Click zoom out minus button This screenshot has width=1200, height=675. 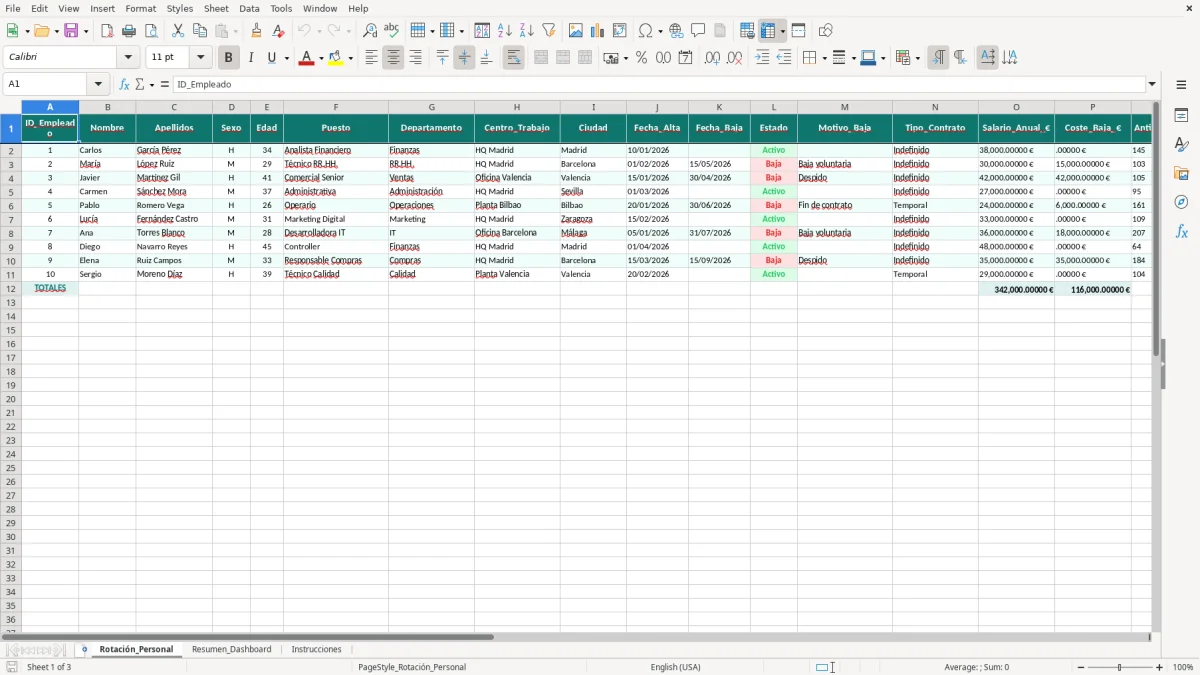(1081, 667)
